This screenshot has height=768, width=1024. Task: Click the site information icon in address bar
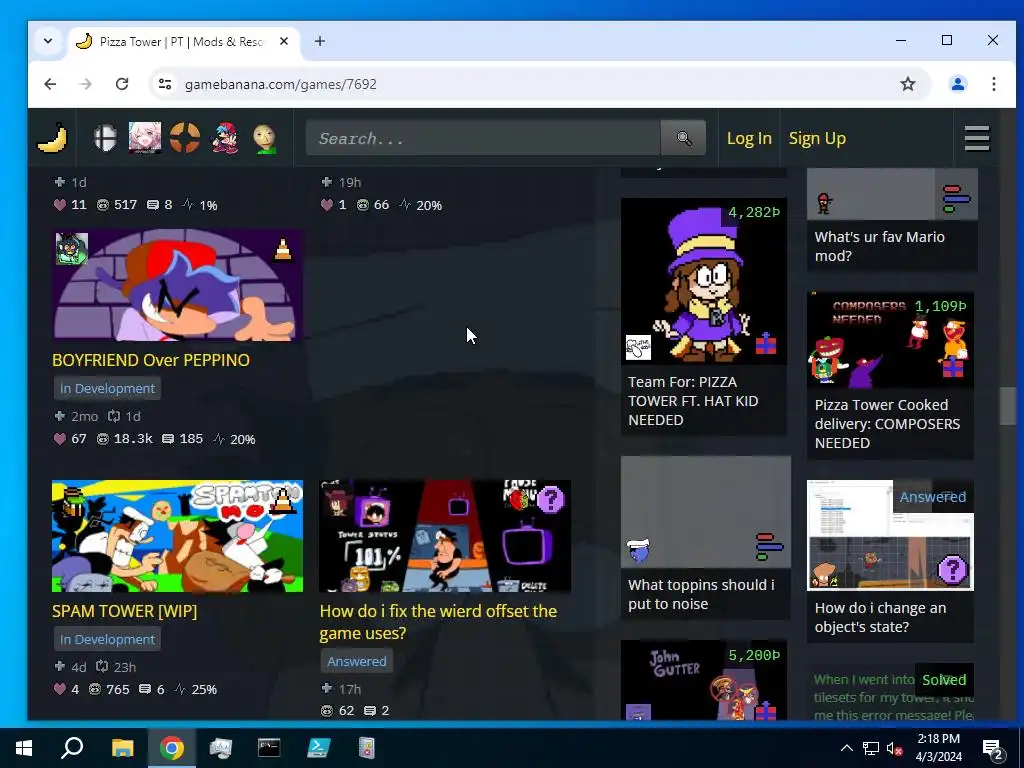(x=165, y=84)
